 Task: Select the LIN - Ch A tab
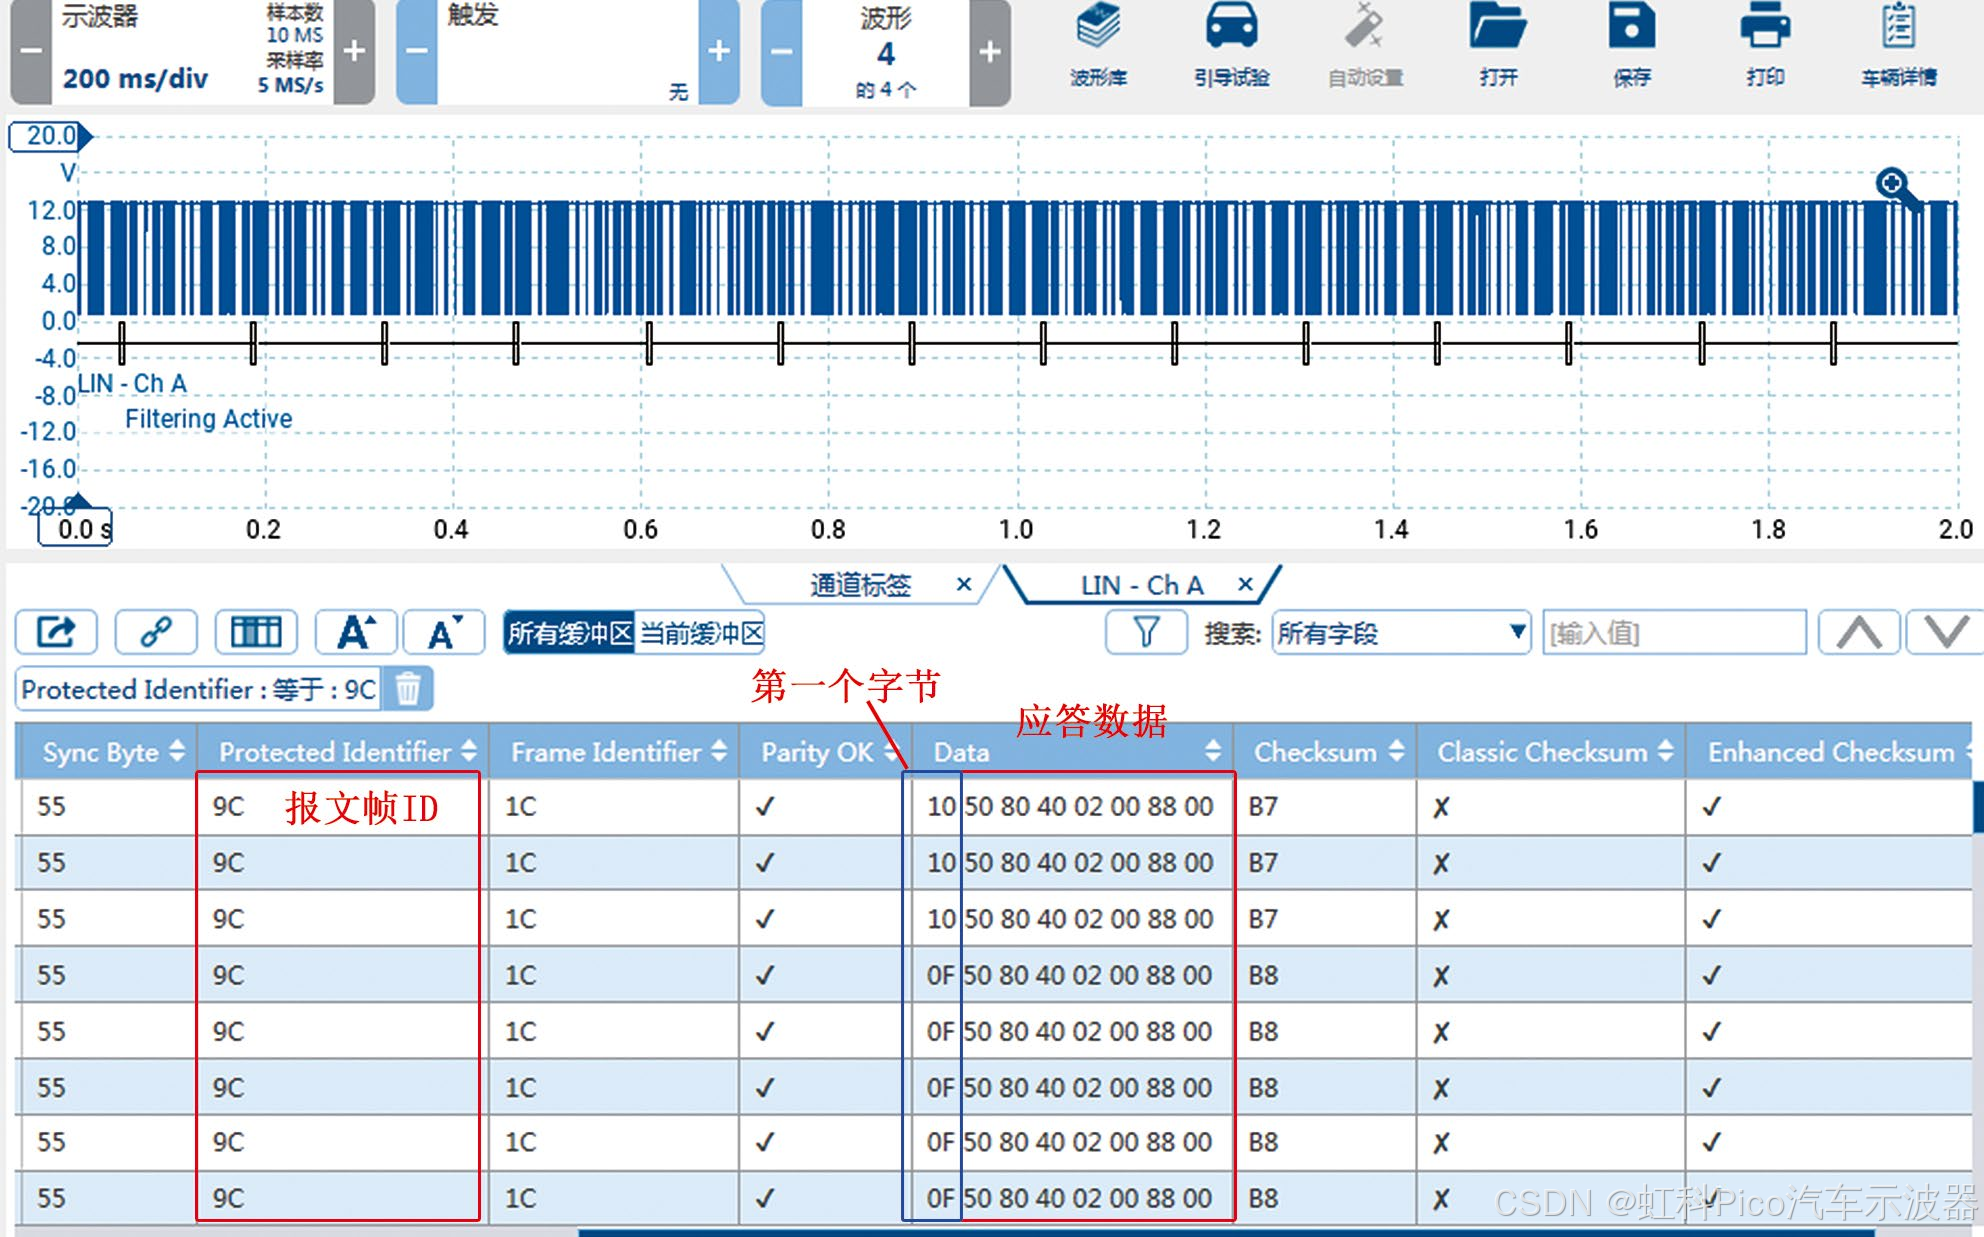[1141, 585]
